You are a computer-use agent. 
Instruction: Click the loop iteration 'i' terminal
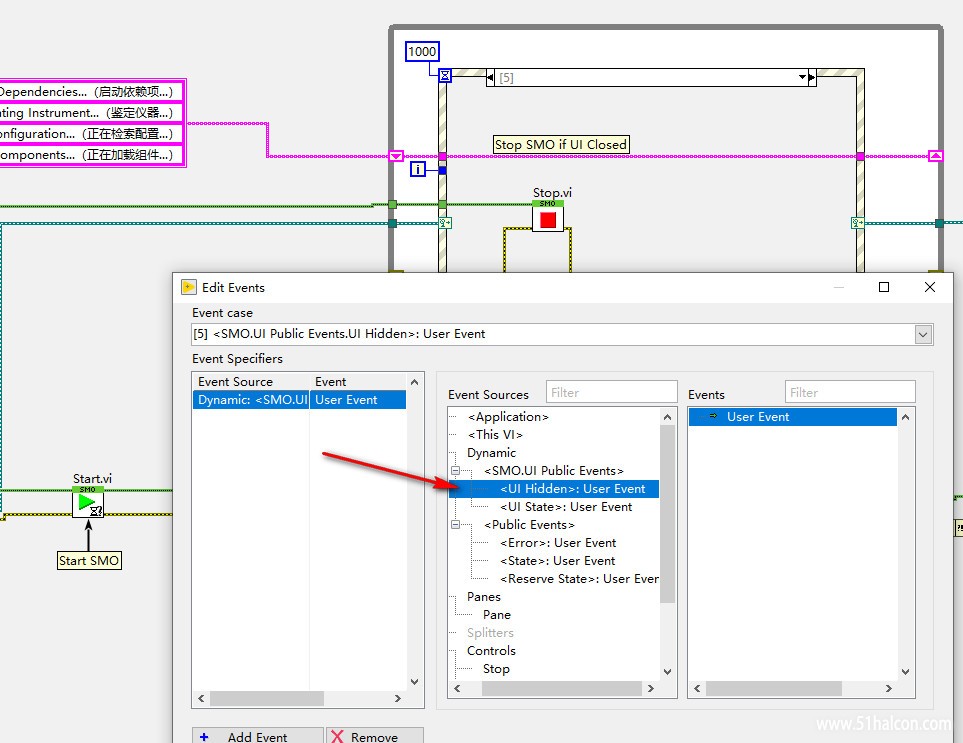418,169
